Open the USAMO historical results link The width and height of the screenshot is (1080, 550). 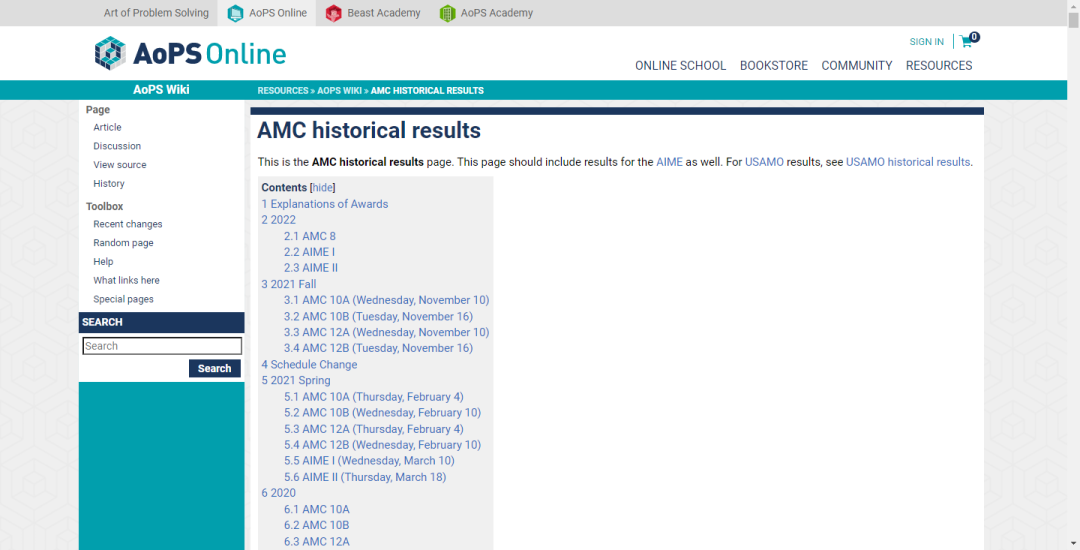point(907,162)
